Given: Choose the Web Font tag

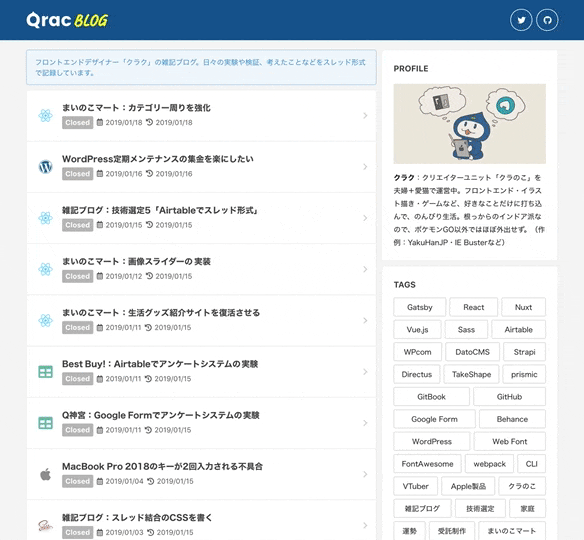Looking at the screenshot, I should tap(510, 441).
